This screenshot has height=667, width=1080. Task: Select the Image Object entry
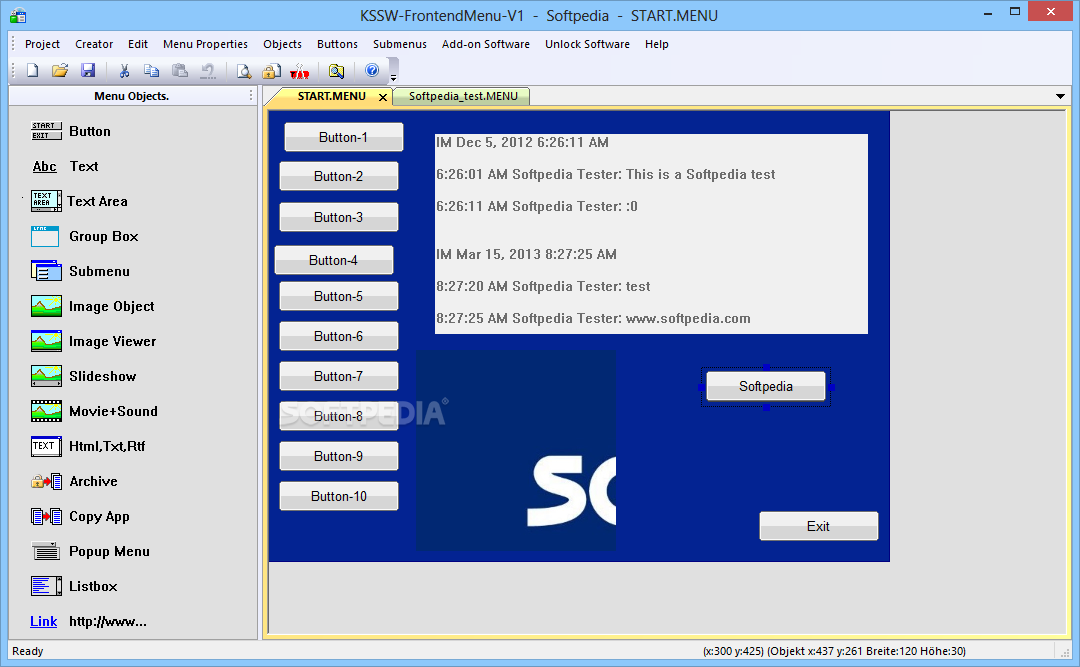point(92,307)
